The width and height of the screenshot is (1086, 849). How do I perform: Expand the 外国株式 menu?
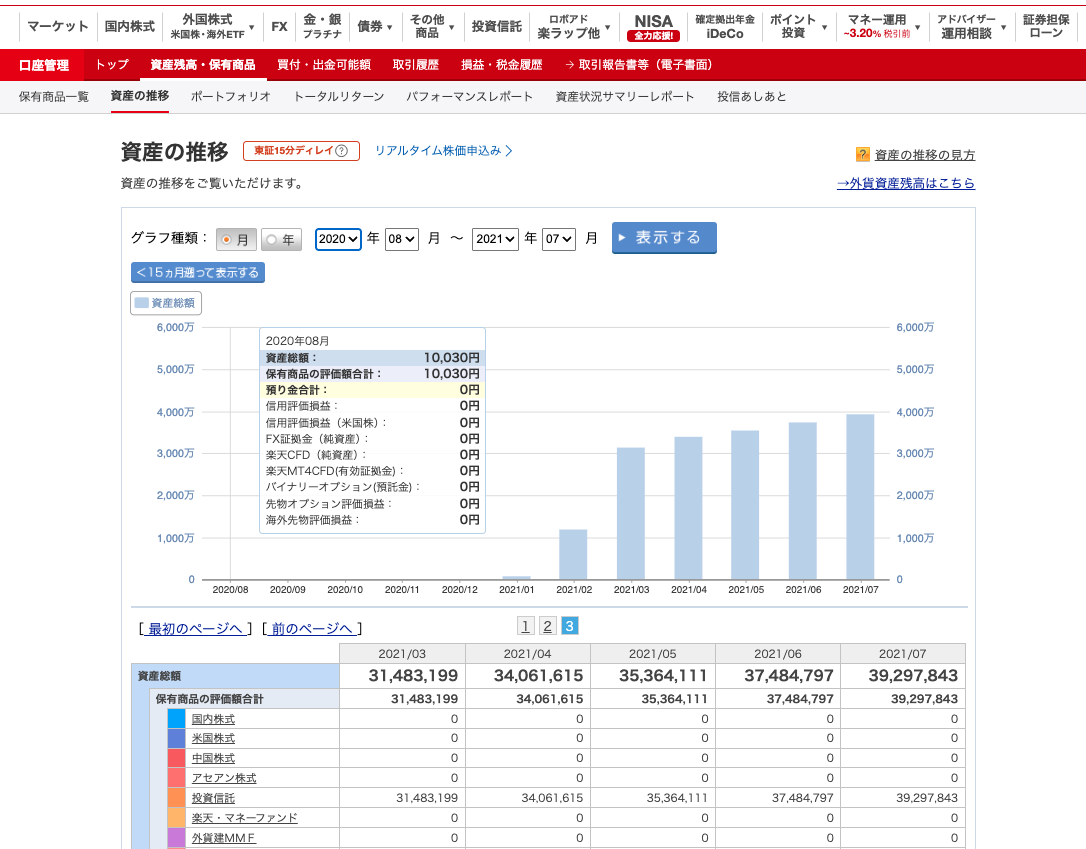coord(211,26)
